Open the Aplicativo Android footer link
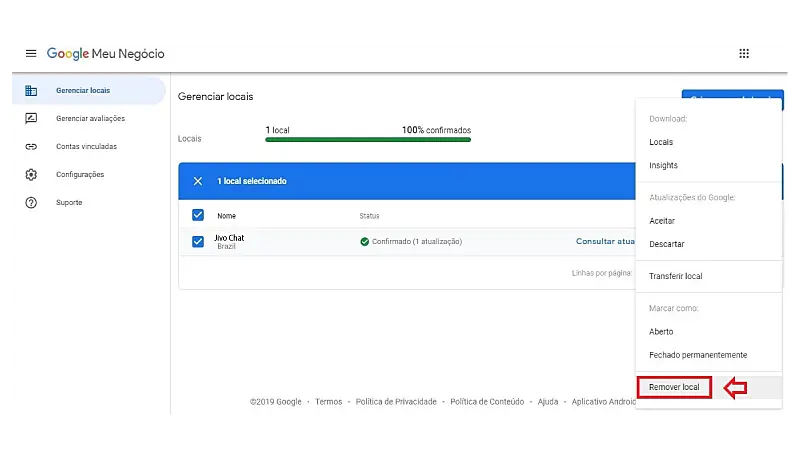Screen dimensions: 800x450 tap(604, 402)
